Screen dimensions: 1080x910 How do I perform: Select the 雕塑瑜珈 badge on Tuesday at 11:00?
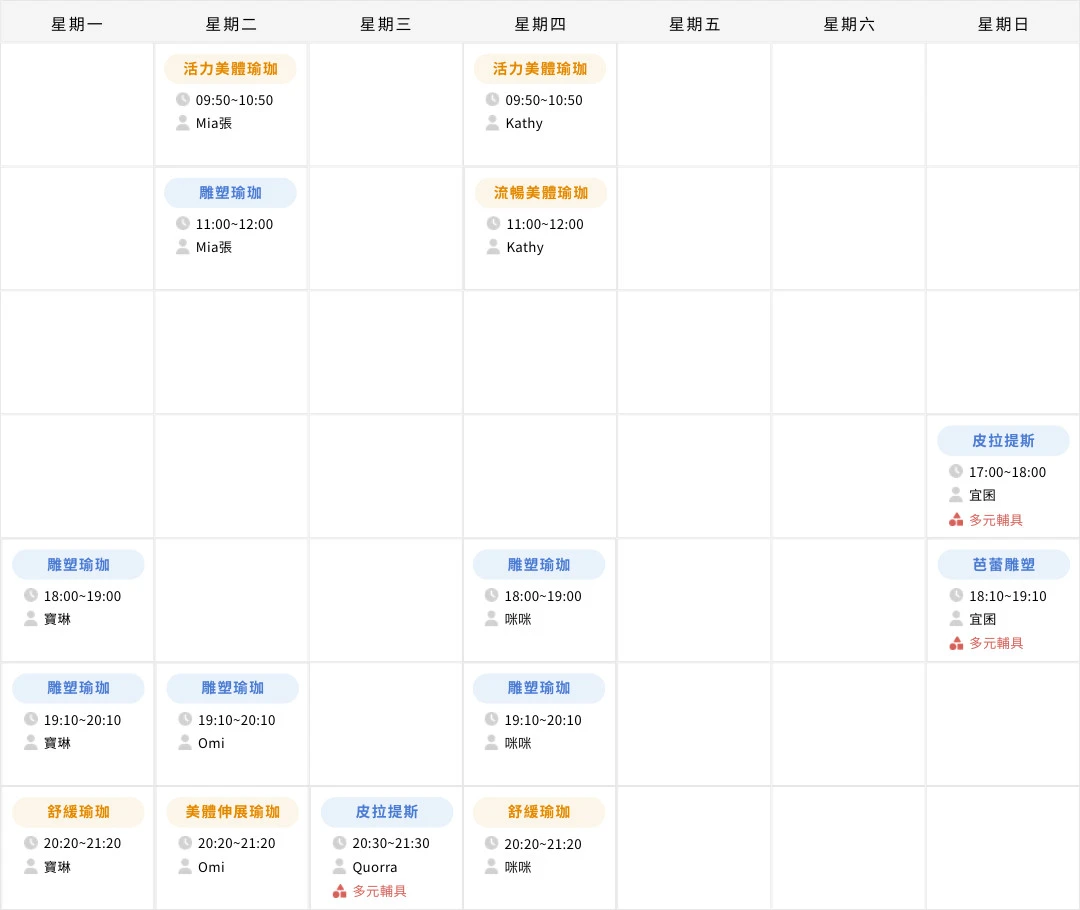tap(231, 192)
